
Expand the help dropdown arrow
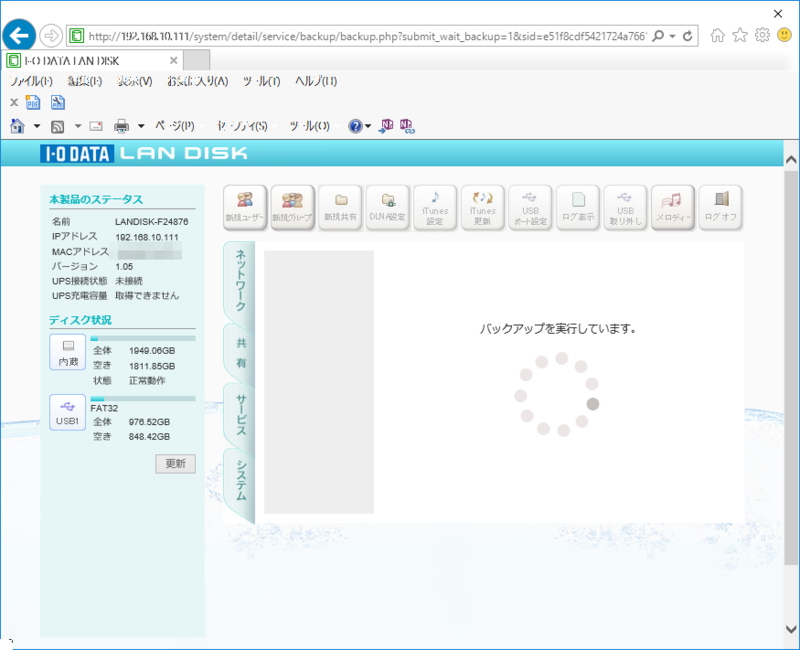(x=368, y=126)
